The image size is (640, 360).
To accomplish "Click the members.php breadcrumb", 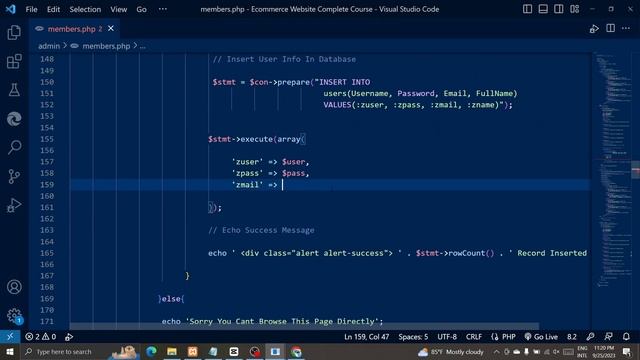I will (106, 46).
